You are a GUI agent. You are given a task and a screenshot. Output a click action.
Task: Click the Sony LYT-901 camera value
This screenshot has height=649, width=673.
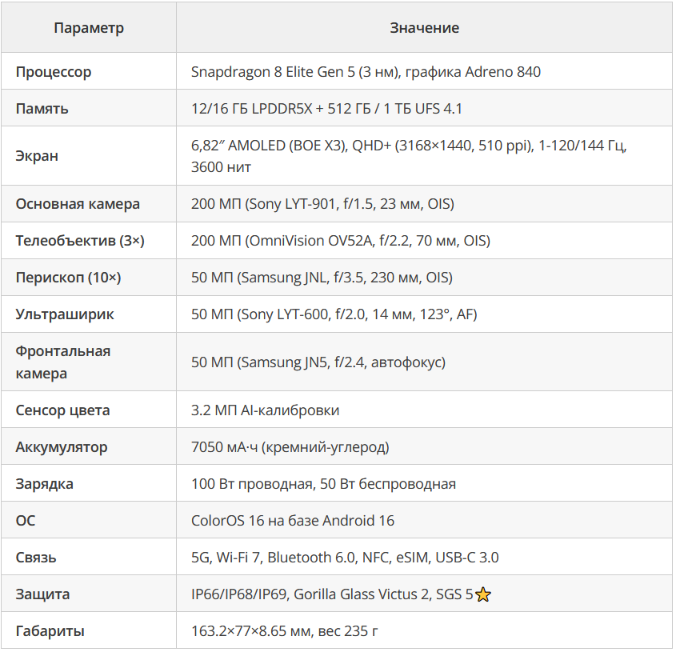pyautogui.click(x=323, y=204)
